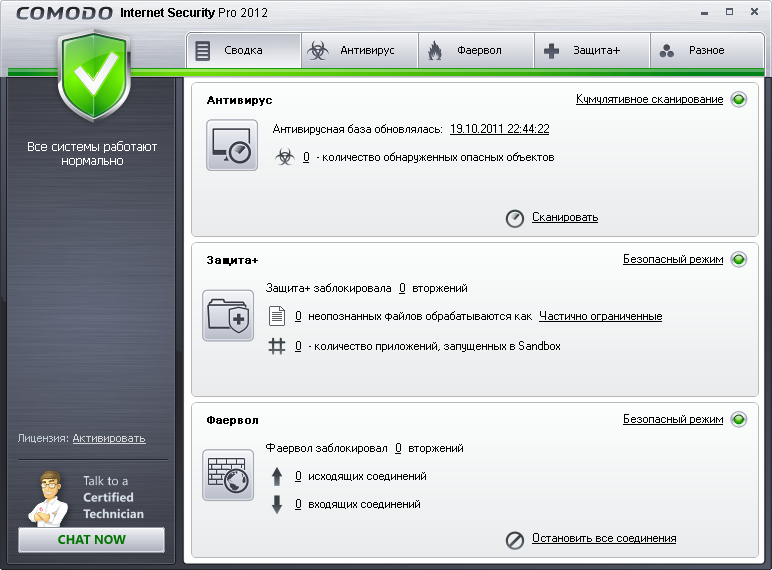The width and height of the screenshot is (772, 570).
Task: Switch to the Фаервол tab
Action: click(476, 50)
